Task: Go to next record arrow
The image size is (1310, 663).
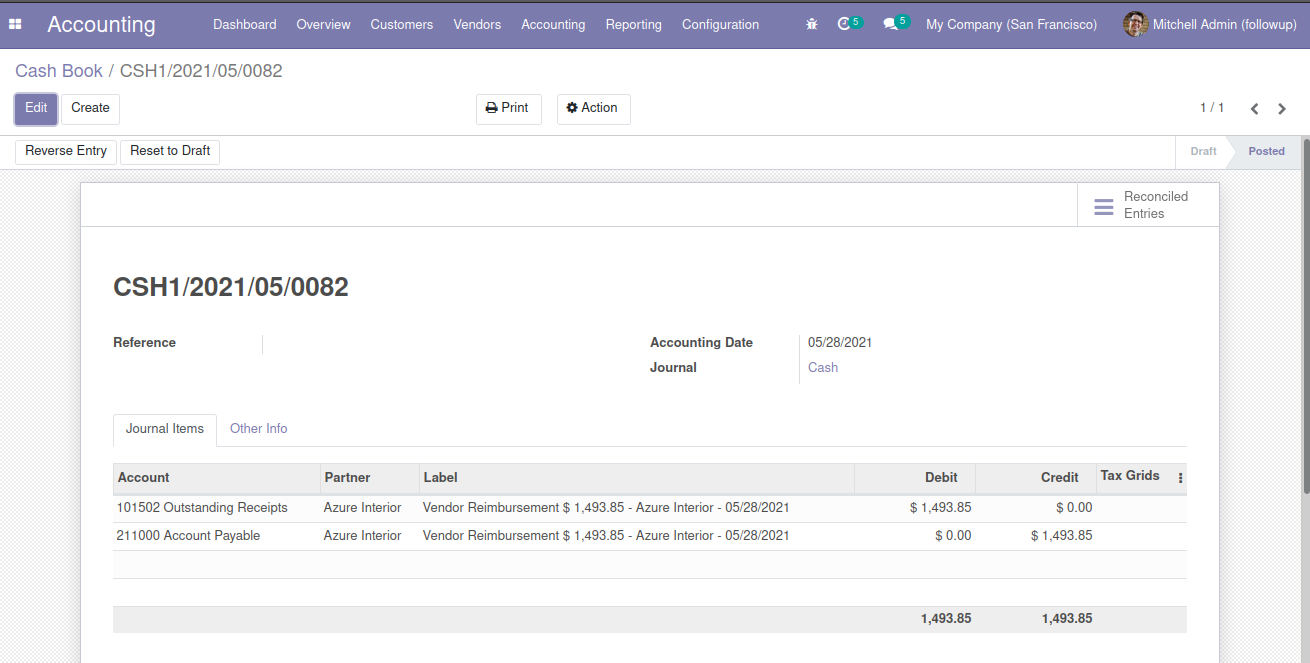Action: pyautogui.click(x=1283, y=109)
